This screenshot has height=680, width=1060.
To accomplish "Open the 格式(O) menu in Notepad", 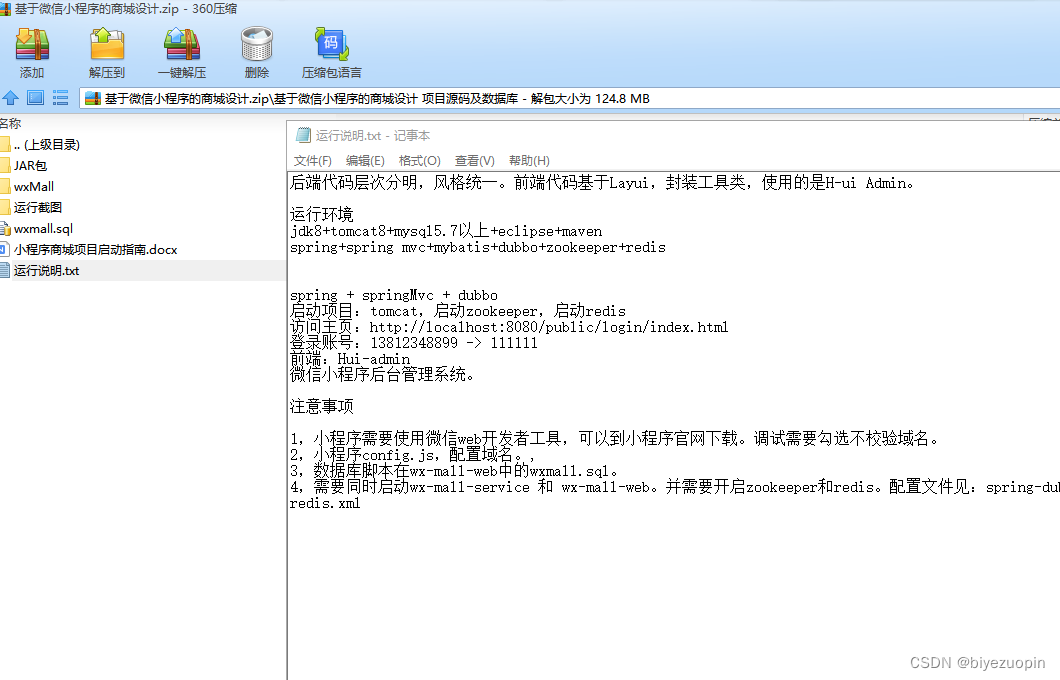I will click(x=419, y=161).
